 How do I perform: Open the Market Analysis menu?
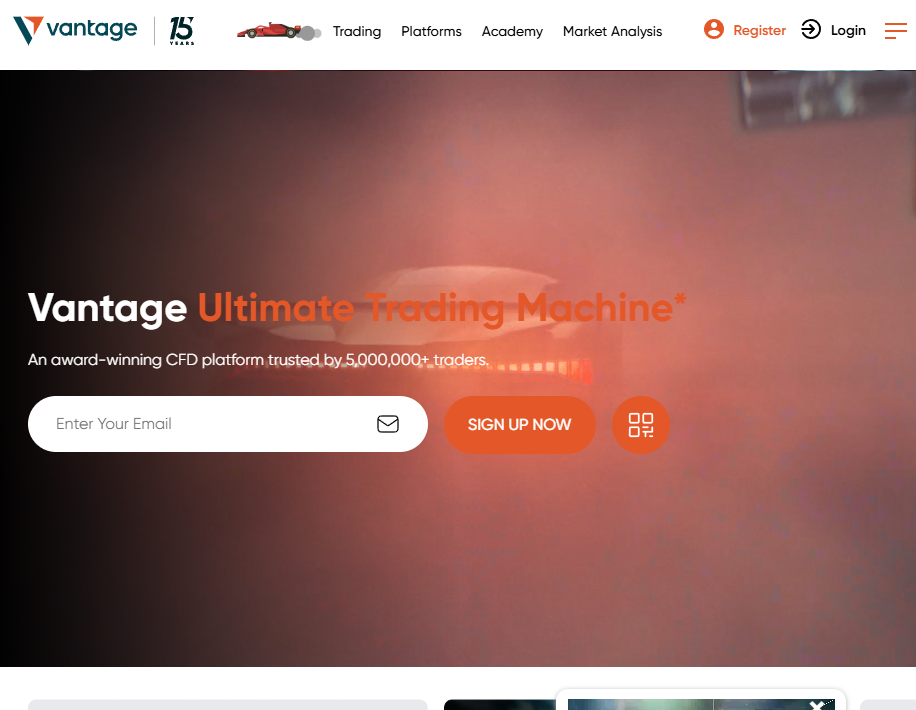612,32
